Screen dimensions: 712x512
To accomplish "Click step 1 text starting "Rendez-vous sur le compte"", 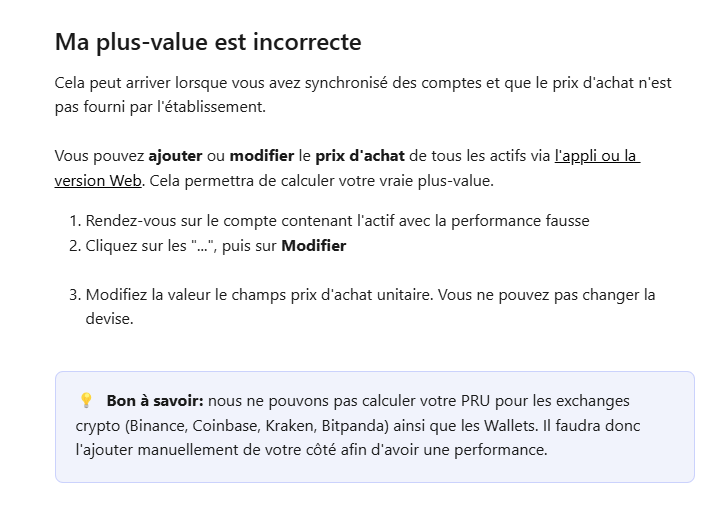I will point(337,220).
